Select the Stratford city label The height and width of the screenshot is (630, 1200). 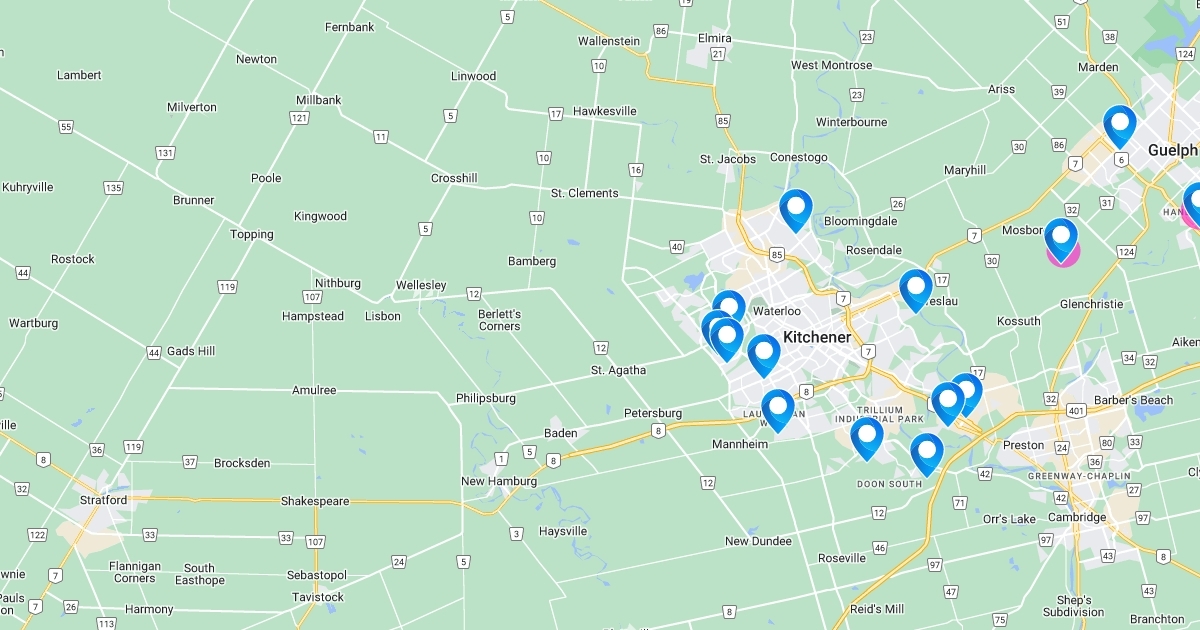(x=103, y=500)
